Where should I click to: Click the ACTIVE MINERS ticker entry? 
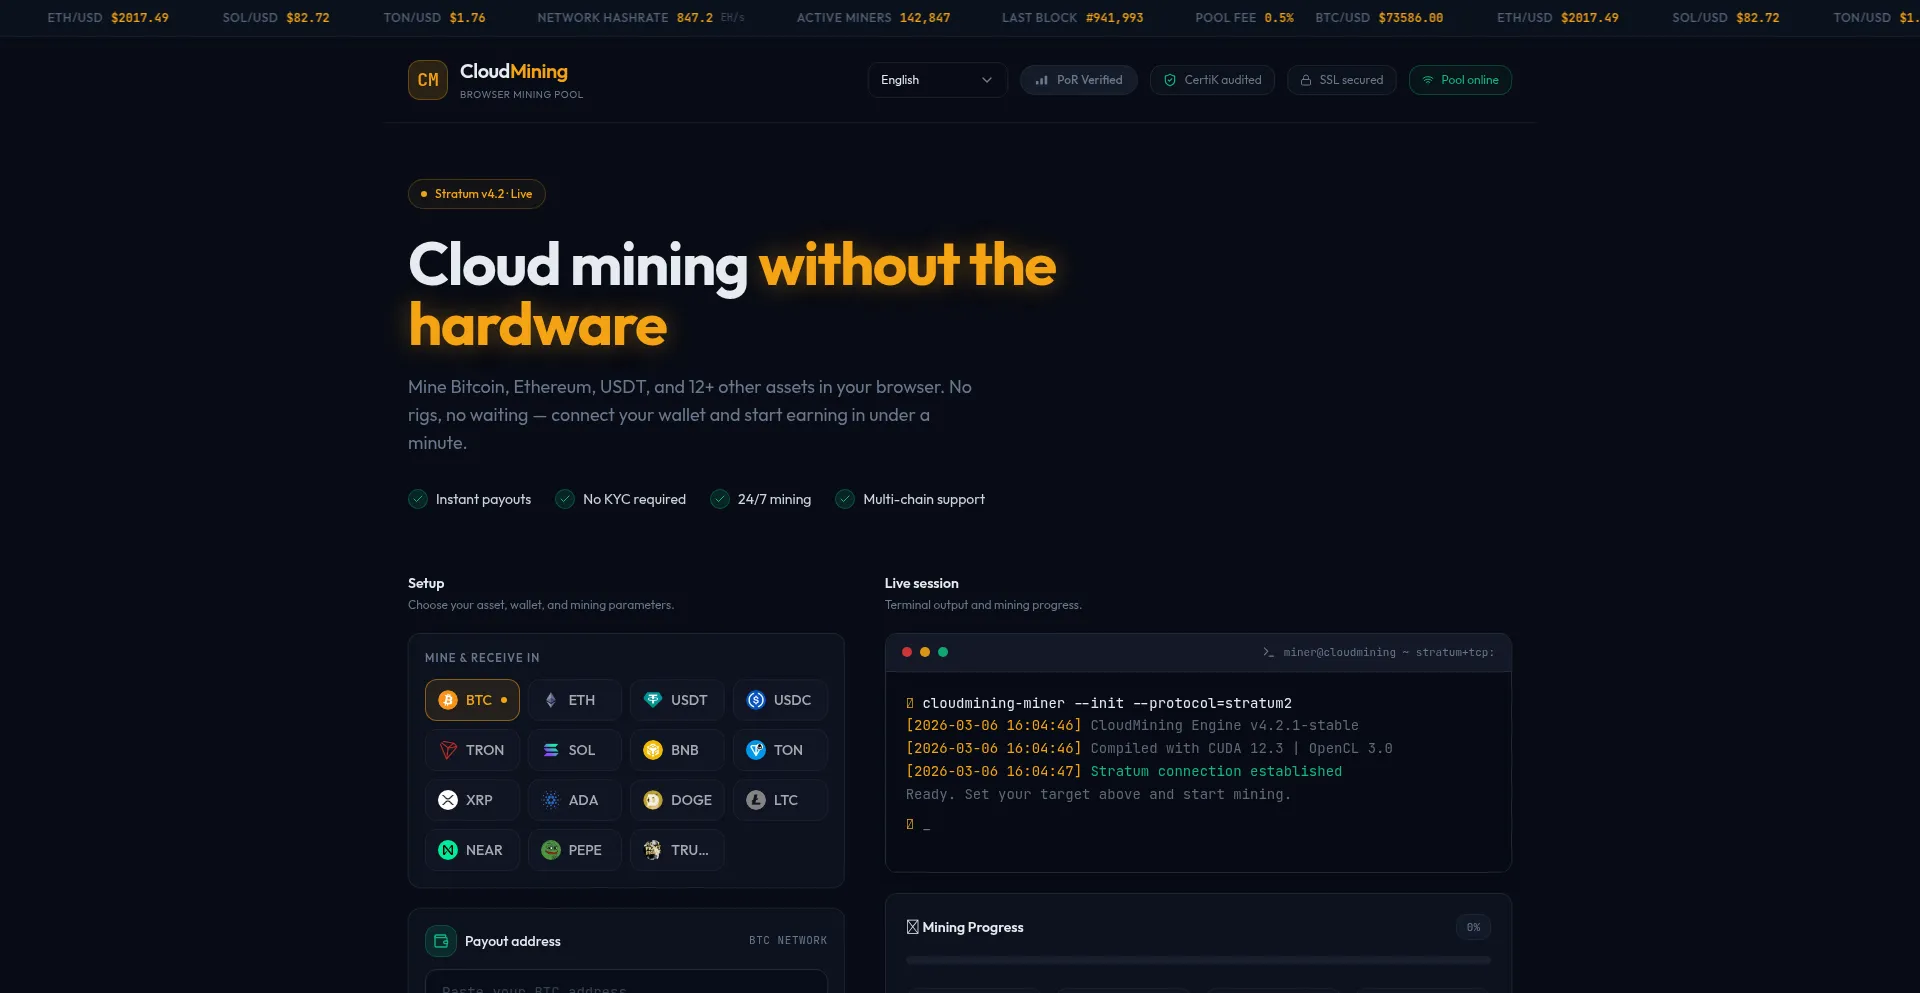pos(873,18)
